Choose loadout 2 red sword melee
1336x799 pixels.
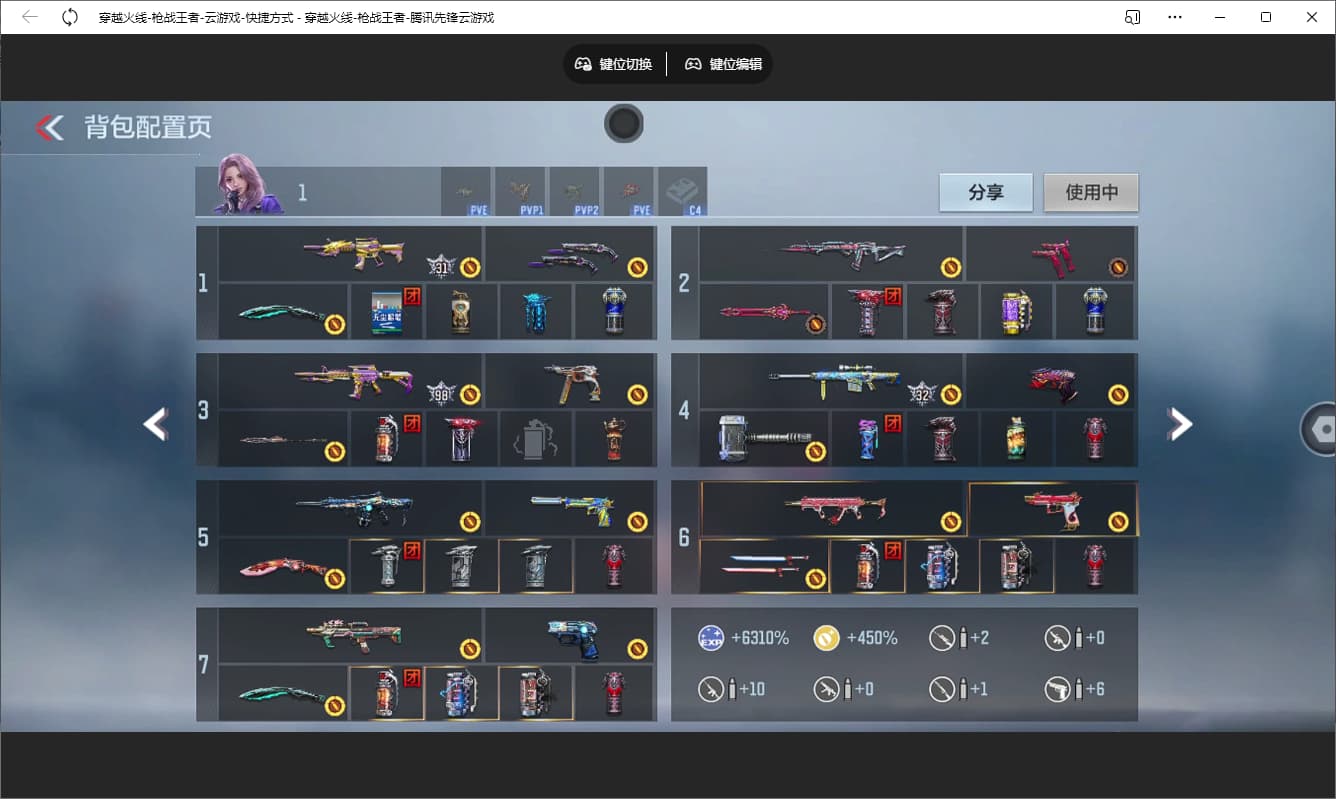(x=764, y=311)
